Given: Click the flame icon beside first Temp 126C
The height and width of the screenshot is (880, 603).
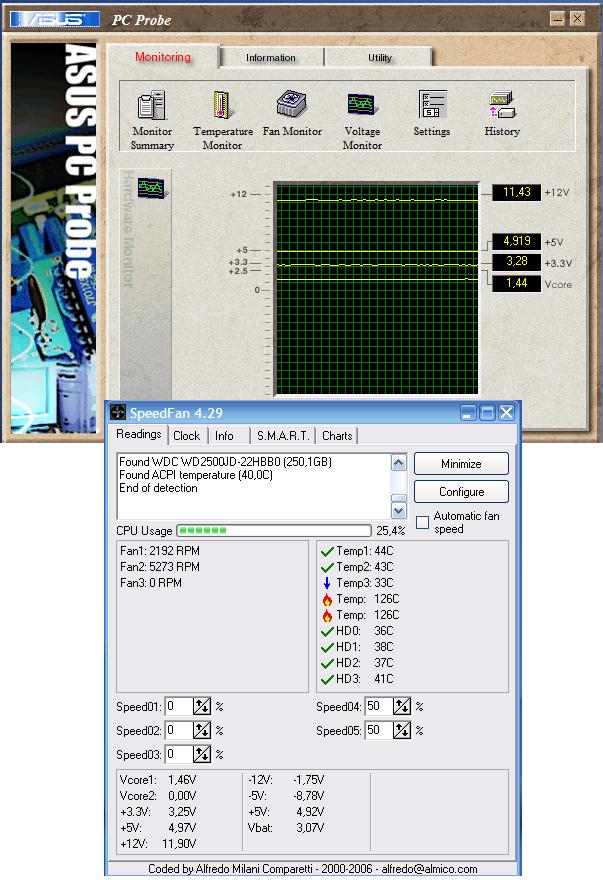Looking at the screenshot, I should coord(327,599).
